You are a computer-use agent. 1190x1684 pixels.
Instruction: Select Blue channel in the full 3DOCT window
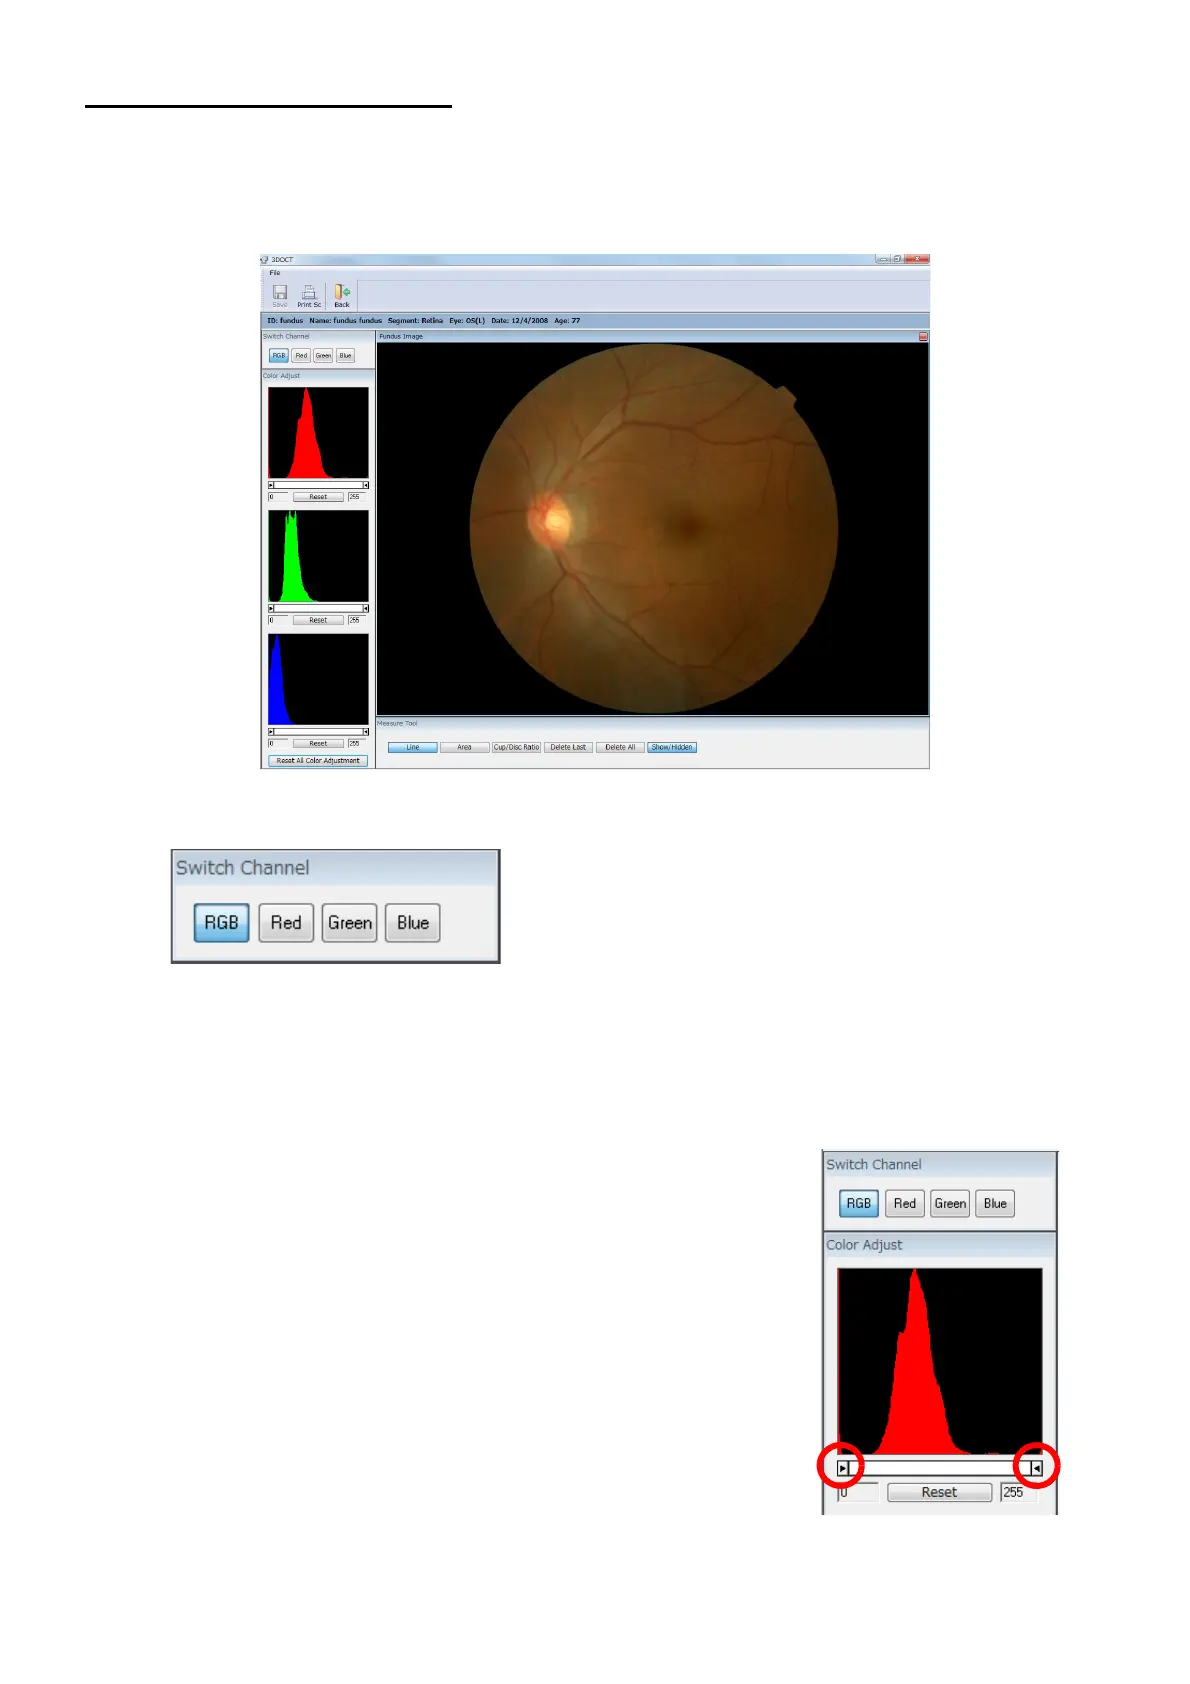[x=345, y=356]
